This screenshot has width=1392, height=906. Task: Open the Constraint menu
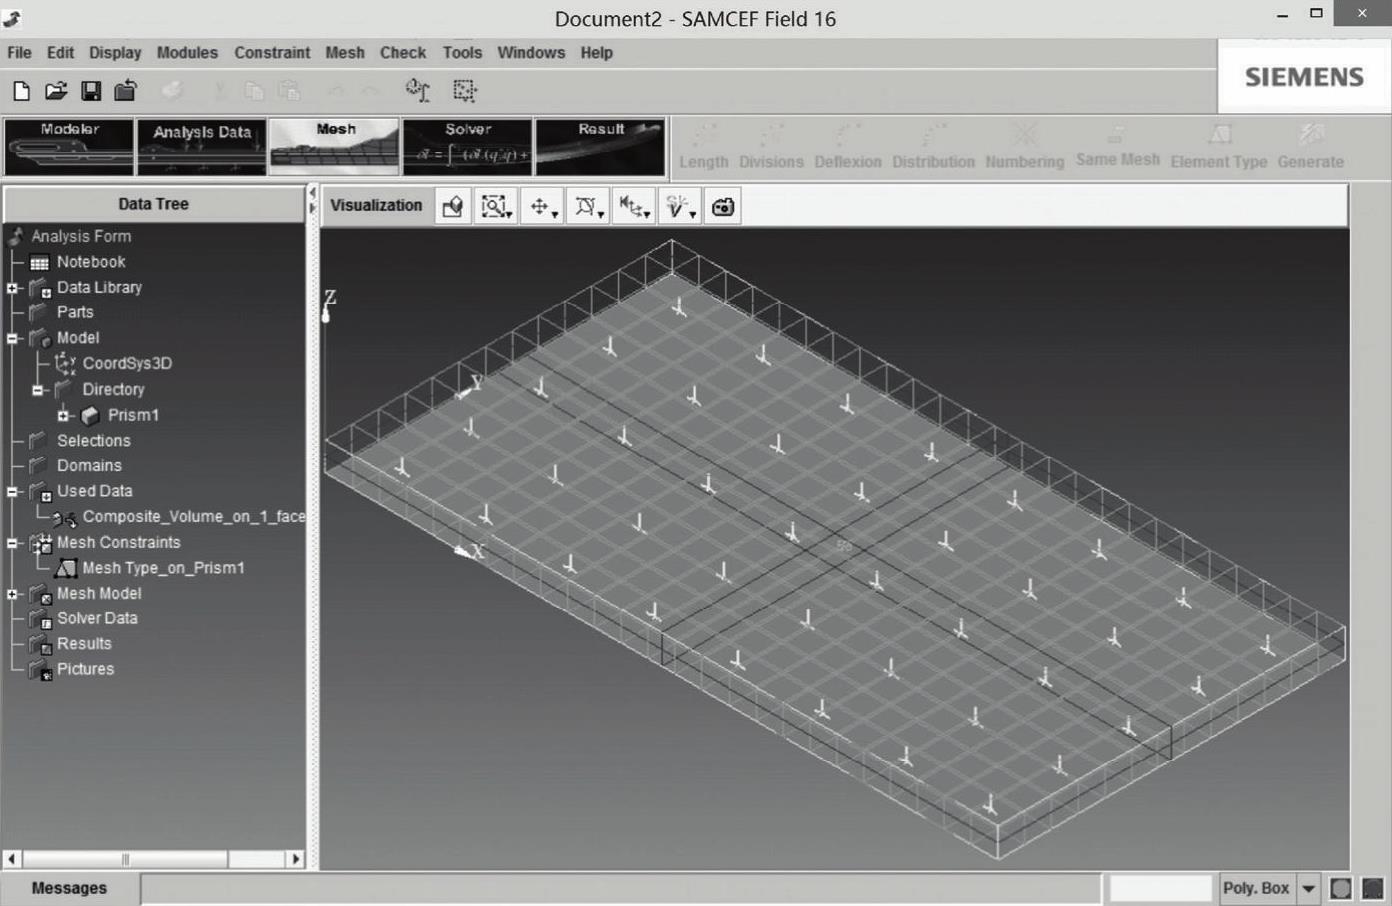[x=272, y=53]
